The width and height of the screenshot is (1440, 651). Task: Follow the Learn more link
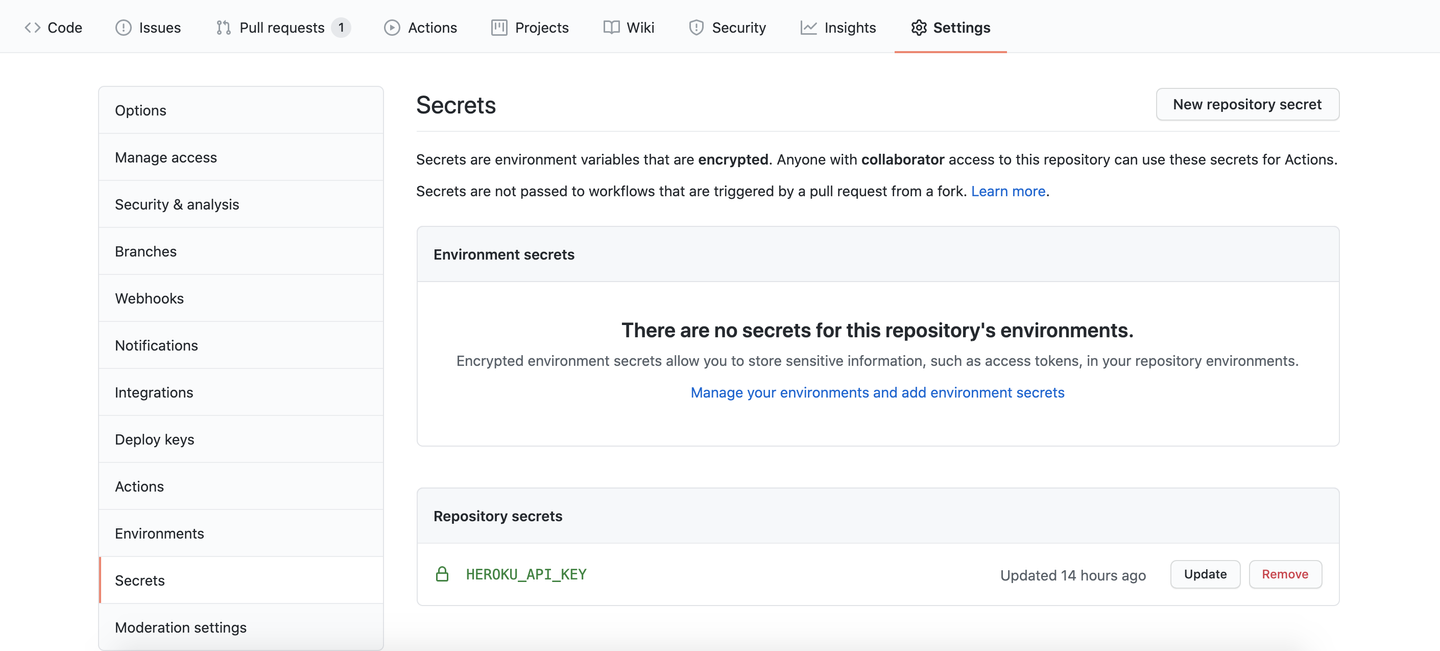tap(1008, 191)
